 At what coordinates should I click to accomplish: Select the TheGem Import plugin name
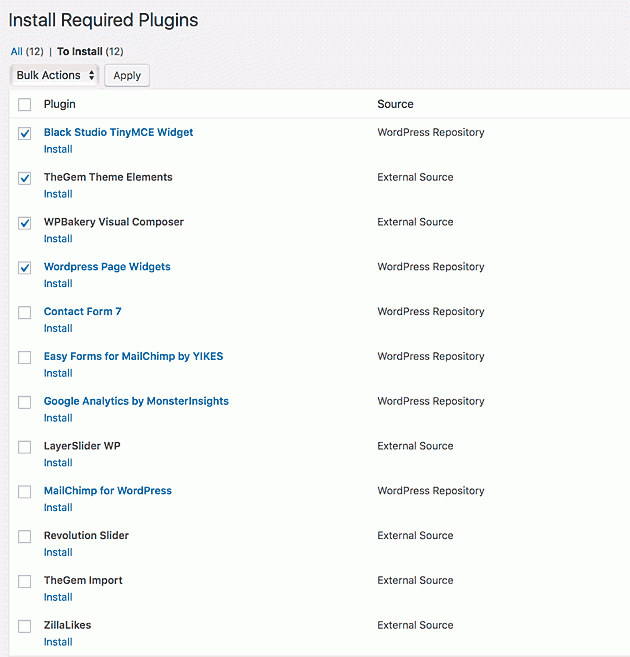[x=83, y=581]
